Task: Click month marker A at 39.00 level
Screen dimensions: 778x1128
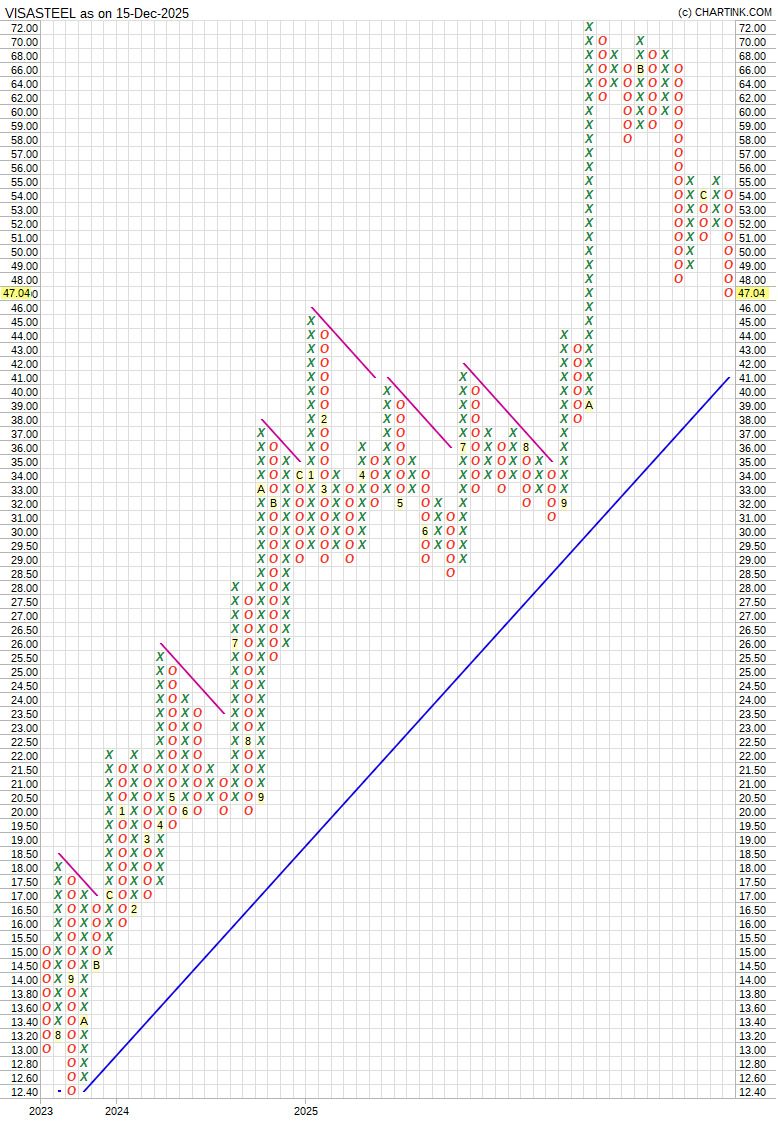Action: 590,405
